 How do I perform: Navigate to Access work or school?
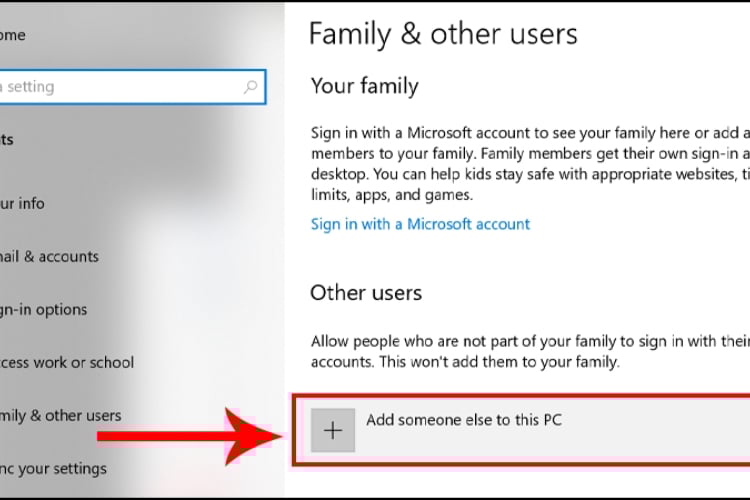[x=67, y=362]
